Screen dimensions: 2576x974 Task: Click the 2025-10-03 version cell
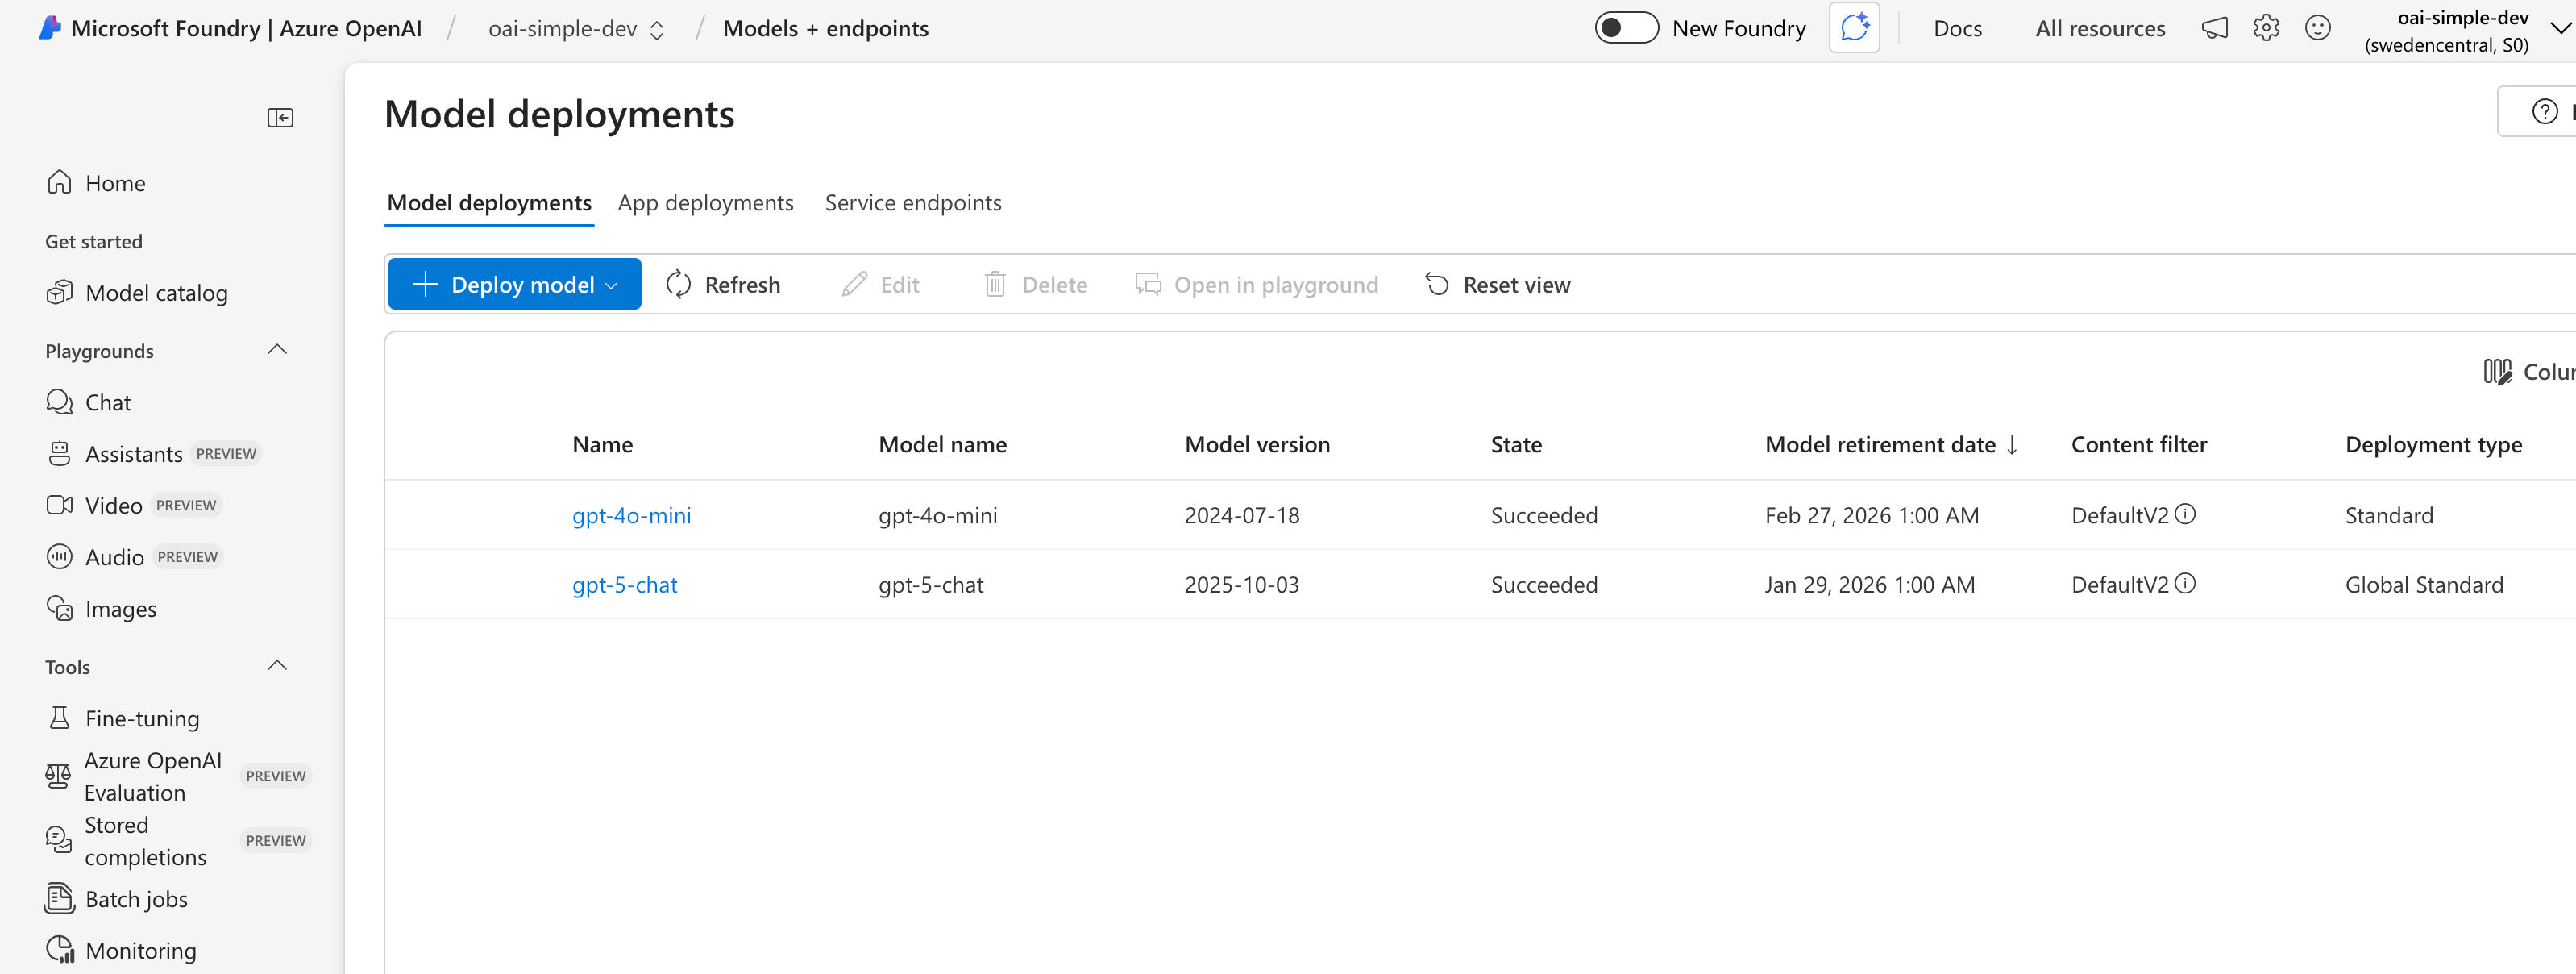point(1242,585)
